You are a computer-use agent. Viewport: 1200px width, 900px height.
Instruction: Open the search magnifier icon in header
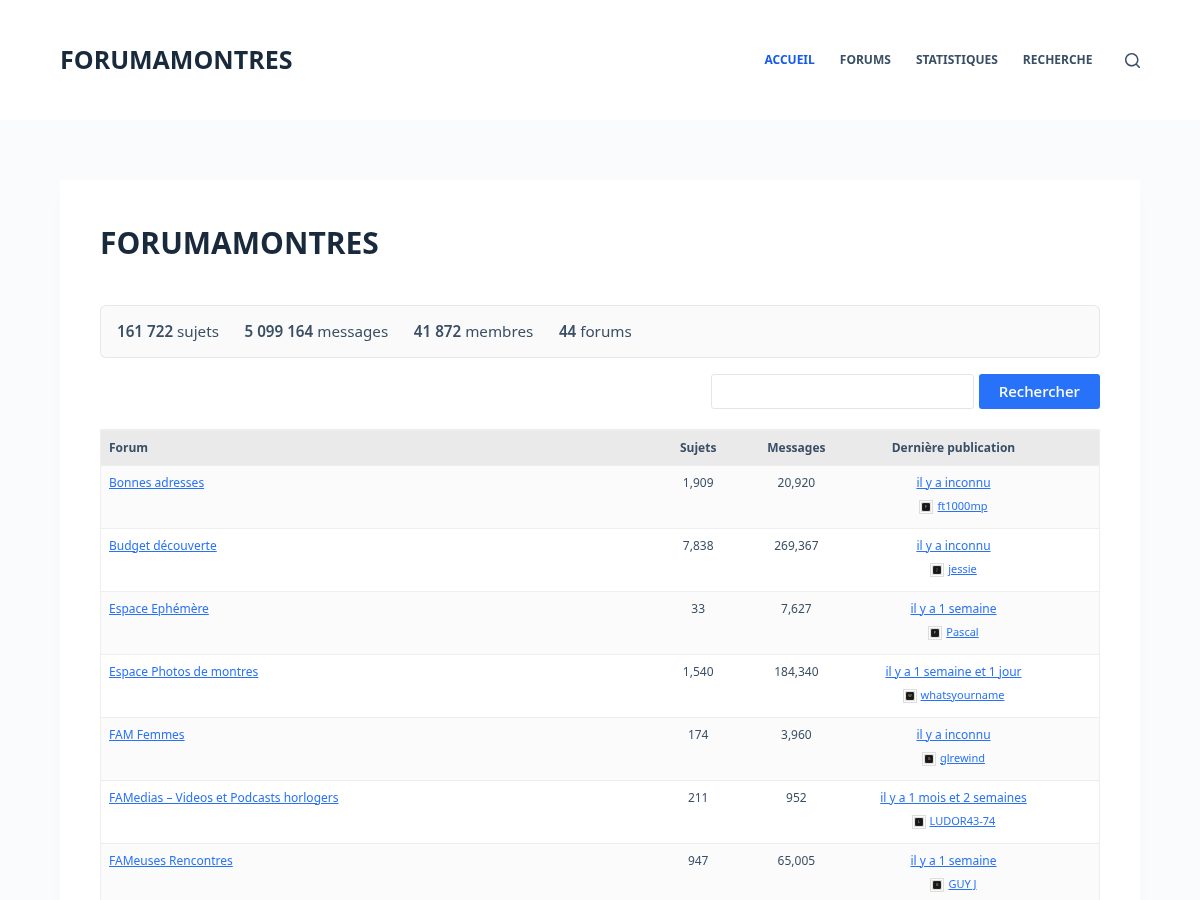(x=1132, y=60)
